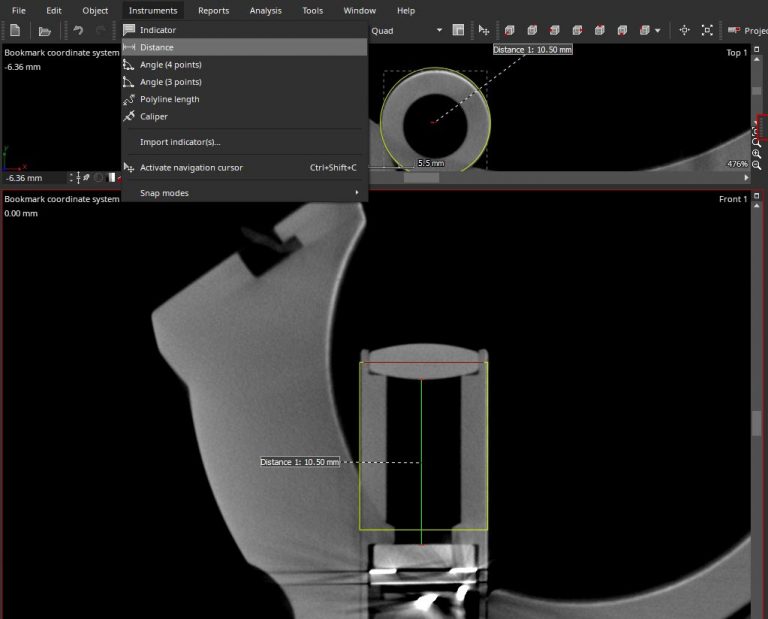Click the window layout icon beside Quad
The image size is (768, 619).
[x=458, y=30]
